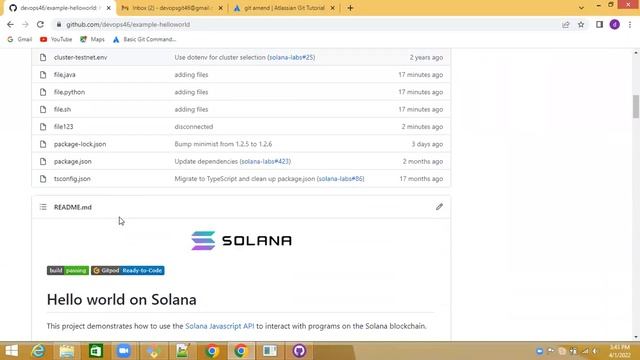Close the Gmail Inbox tab

pyautogui.click(x=221, y=8)
